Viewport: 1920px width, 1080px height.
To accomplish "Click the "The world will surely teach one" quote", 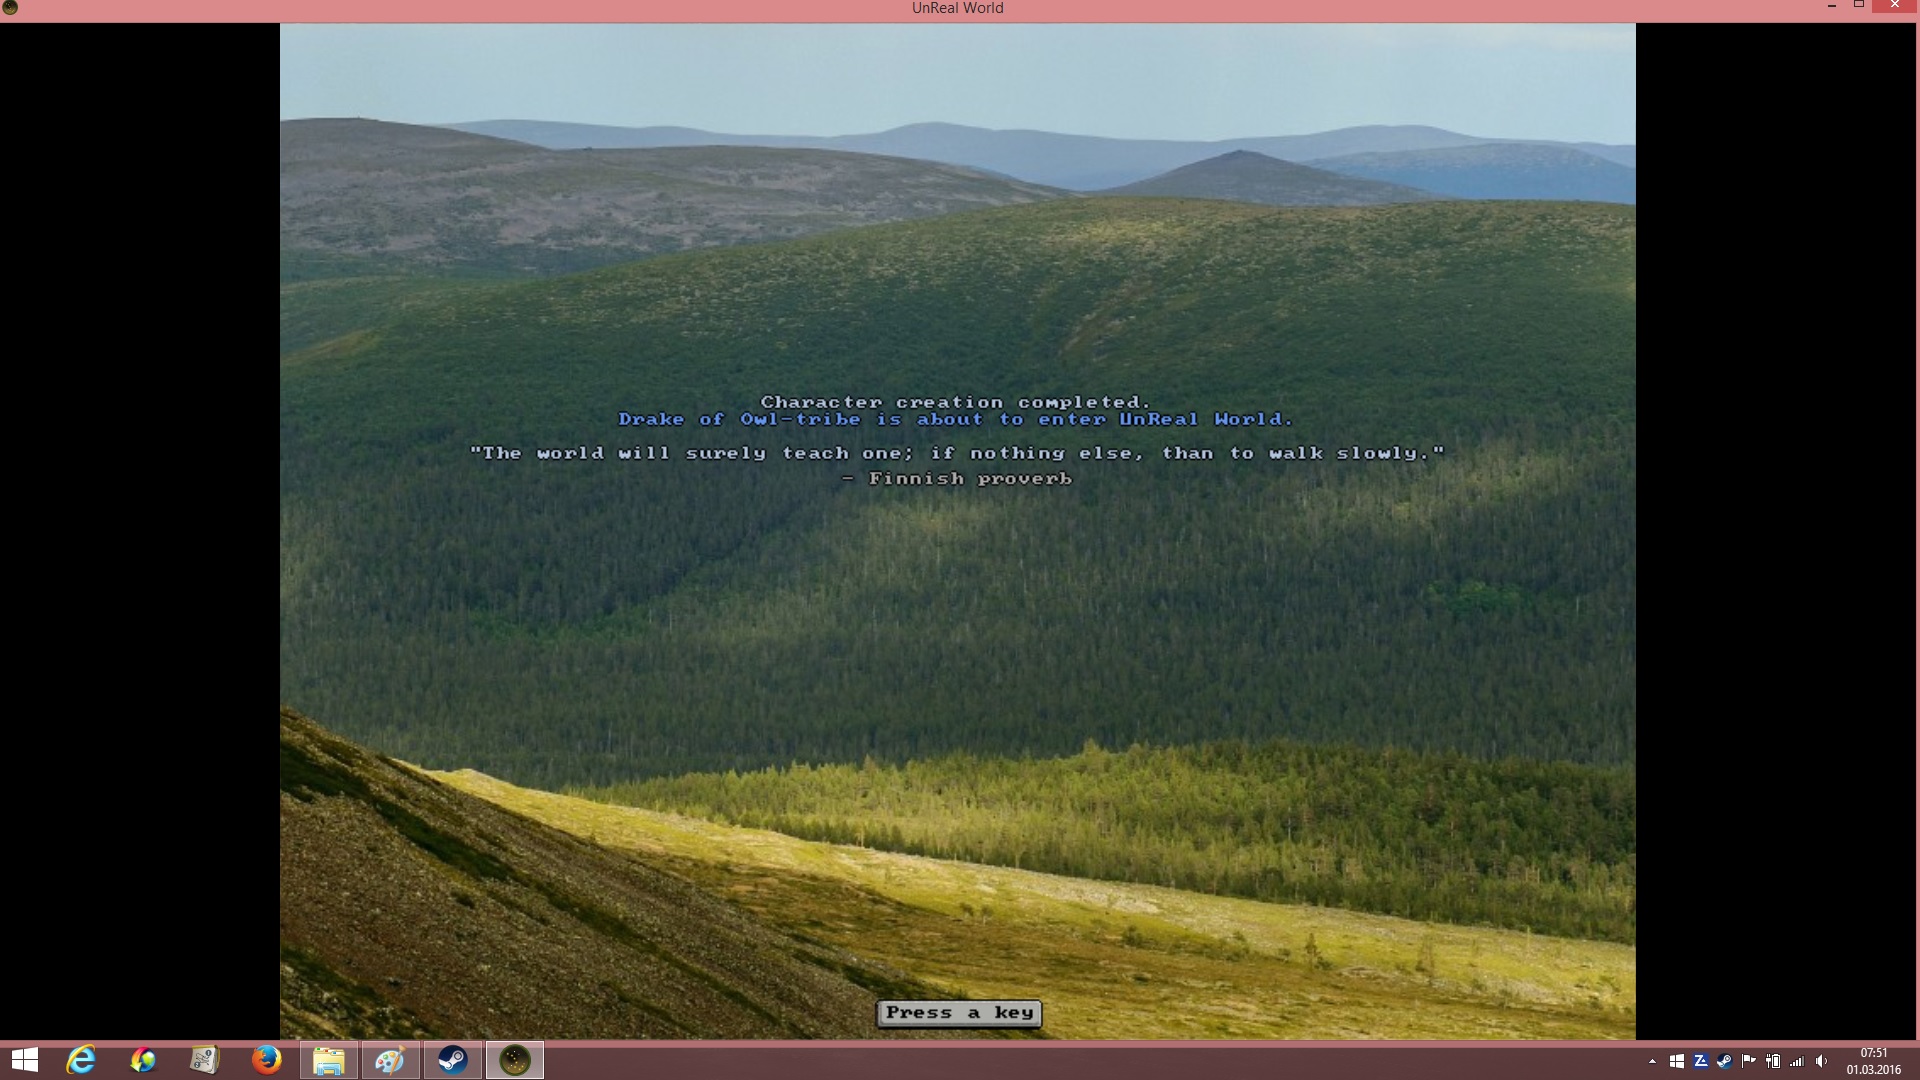I will pos(957,453).
